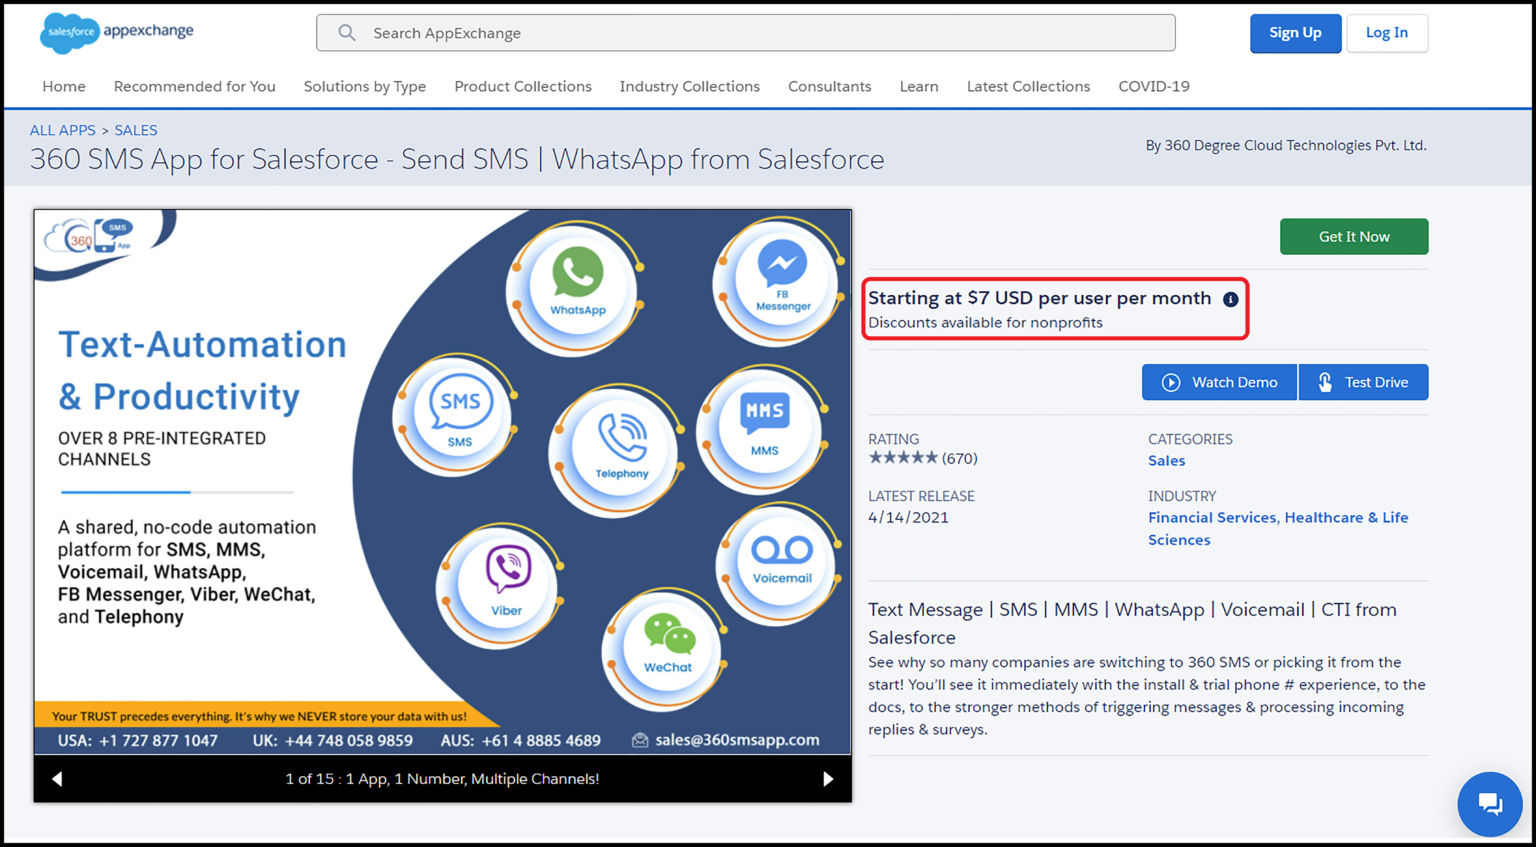Click the USA phone number text
Screen dimensions: 1536x847
coord(138,740)
